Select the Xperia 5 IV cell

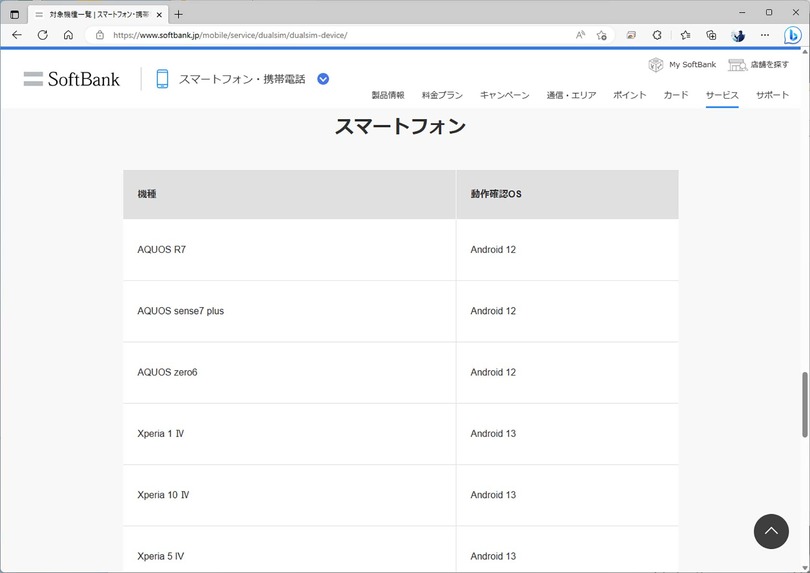289,551
